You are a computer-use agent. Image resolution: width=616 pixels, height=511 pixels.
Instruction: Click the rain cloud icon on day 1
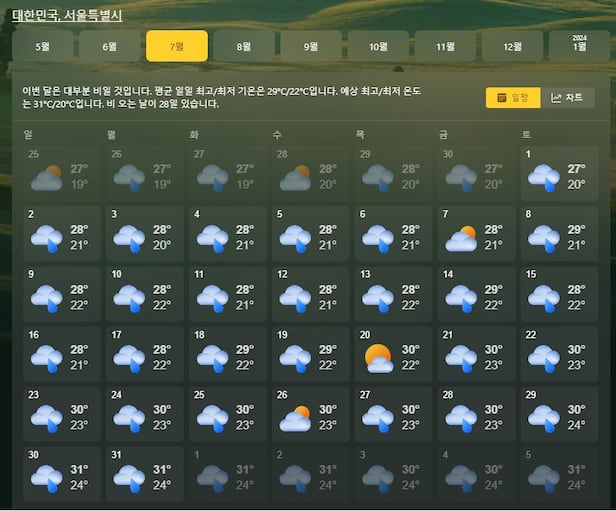click(x=543, y=178)
